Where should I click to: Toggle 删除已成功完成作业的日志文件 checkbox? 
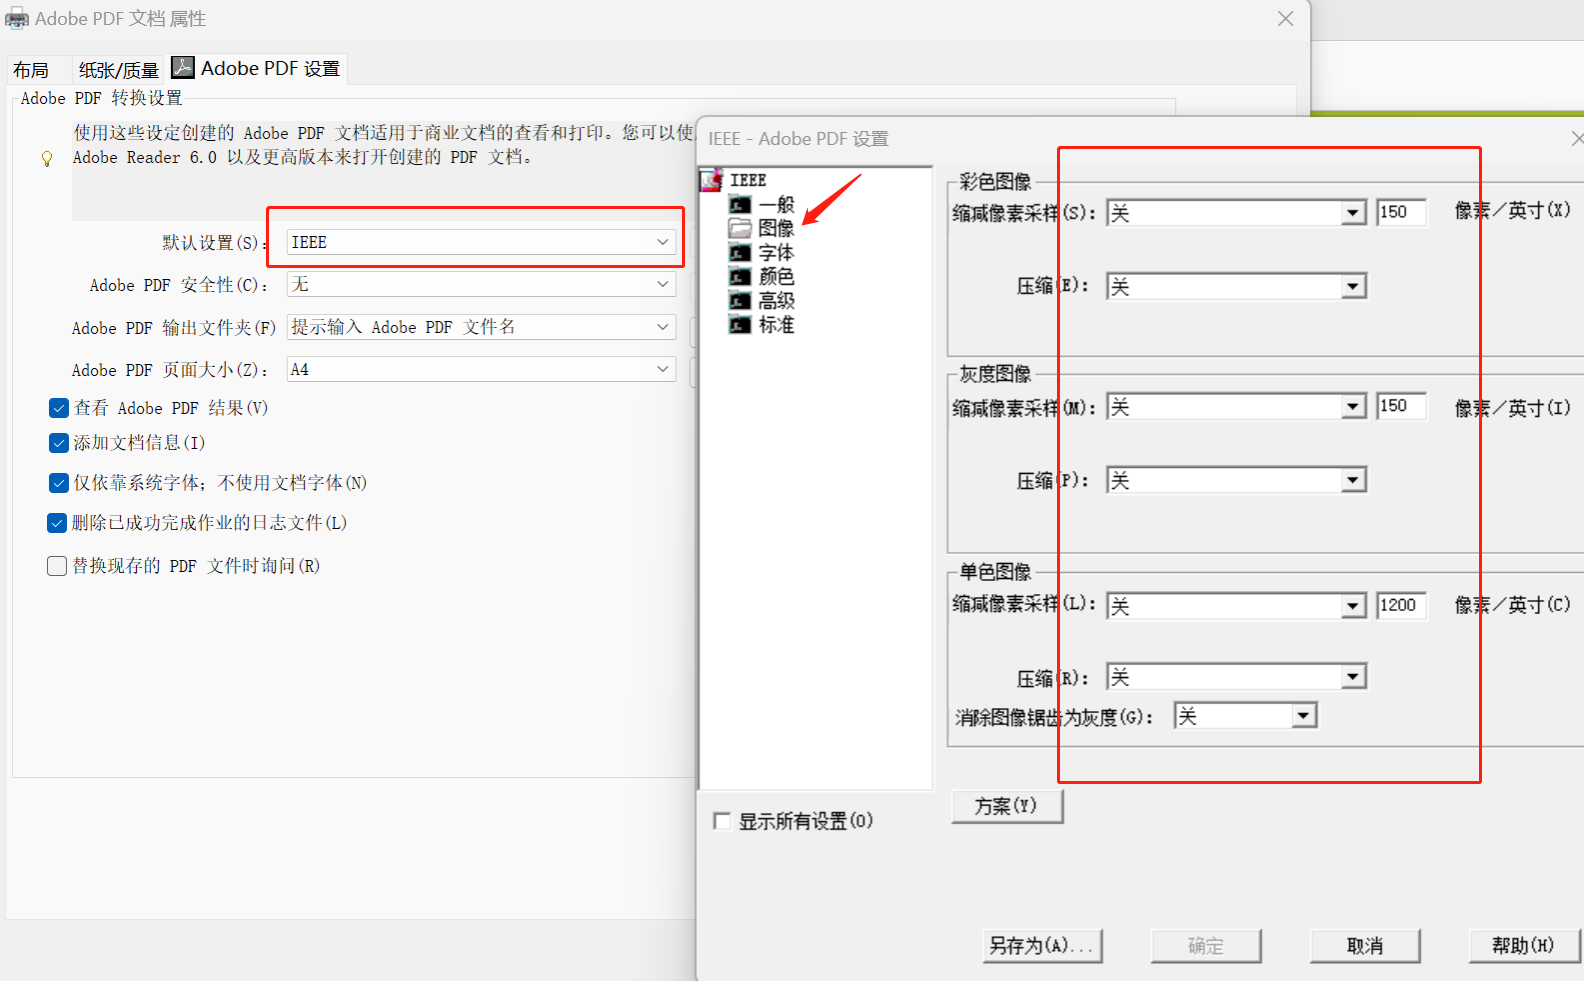tap(57, 523)
